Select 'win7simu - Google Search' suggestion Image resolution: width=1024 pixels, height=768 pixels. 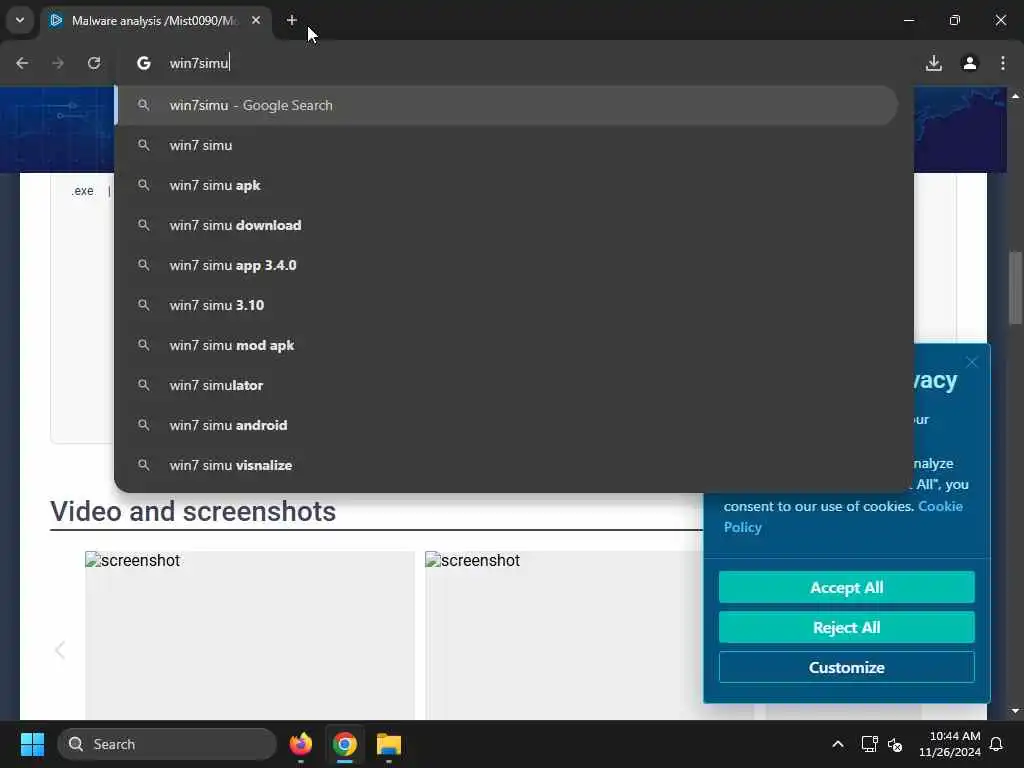coord(507,105)
